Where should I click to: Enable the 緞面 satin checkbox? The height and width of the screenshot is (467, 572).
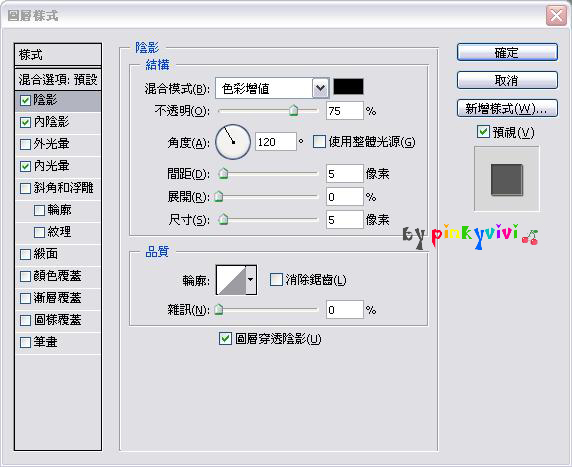[x=25, y=254]
